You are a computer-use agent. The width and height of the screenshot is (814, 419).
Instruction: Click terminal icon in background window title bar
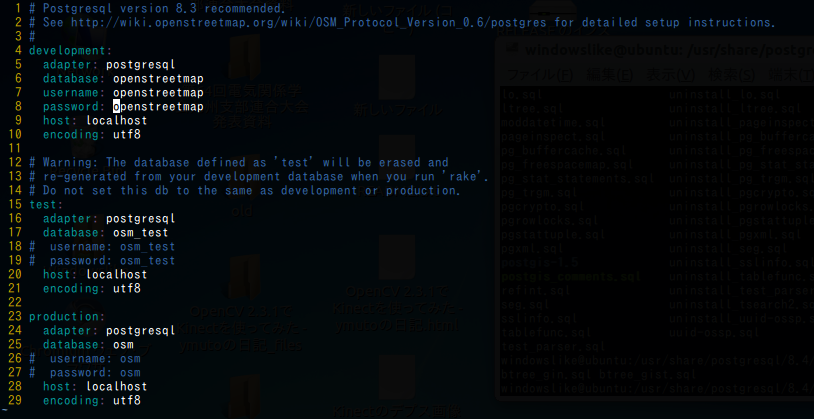pos(512,50)
